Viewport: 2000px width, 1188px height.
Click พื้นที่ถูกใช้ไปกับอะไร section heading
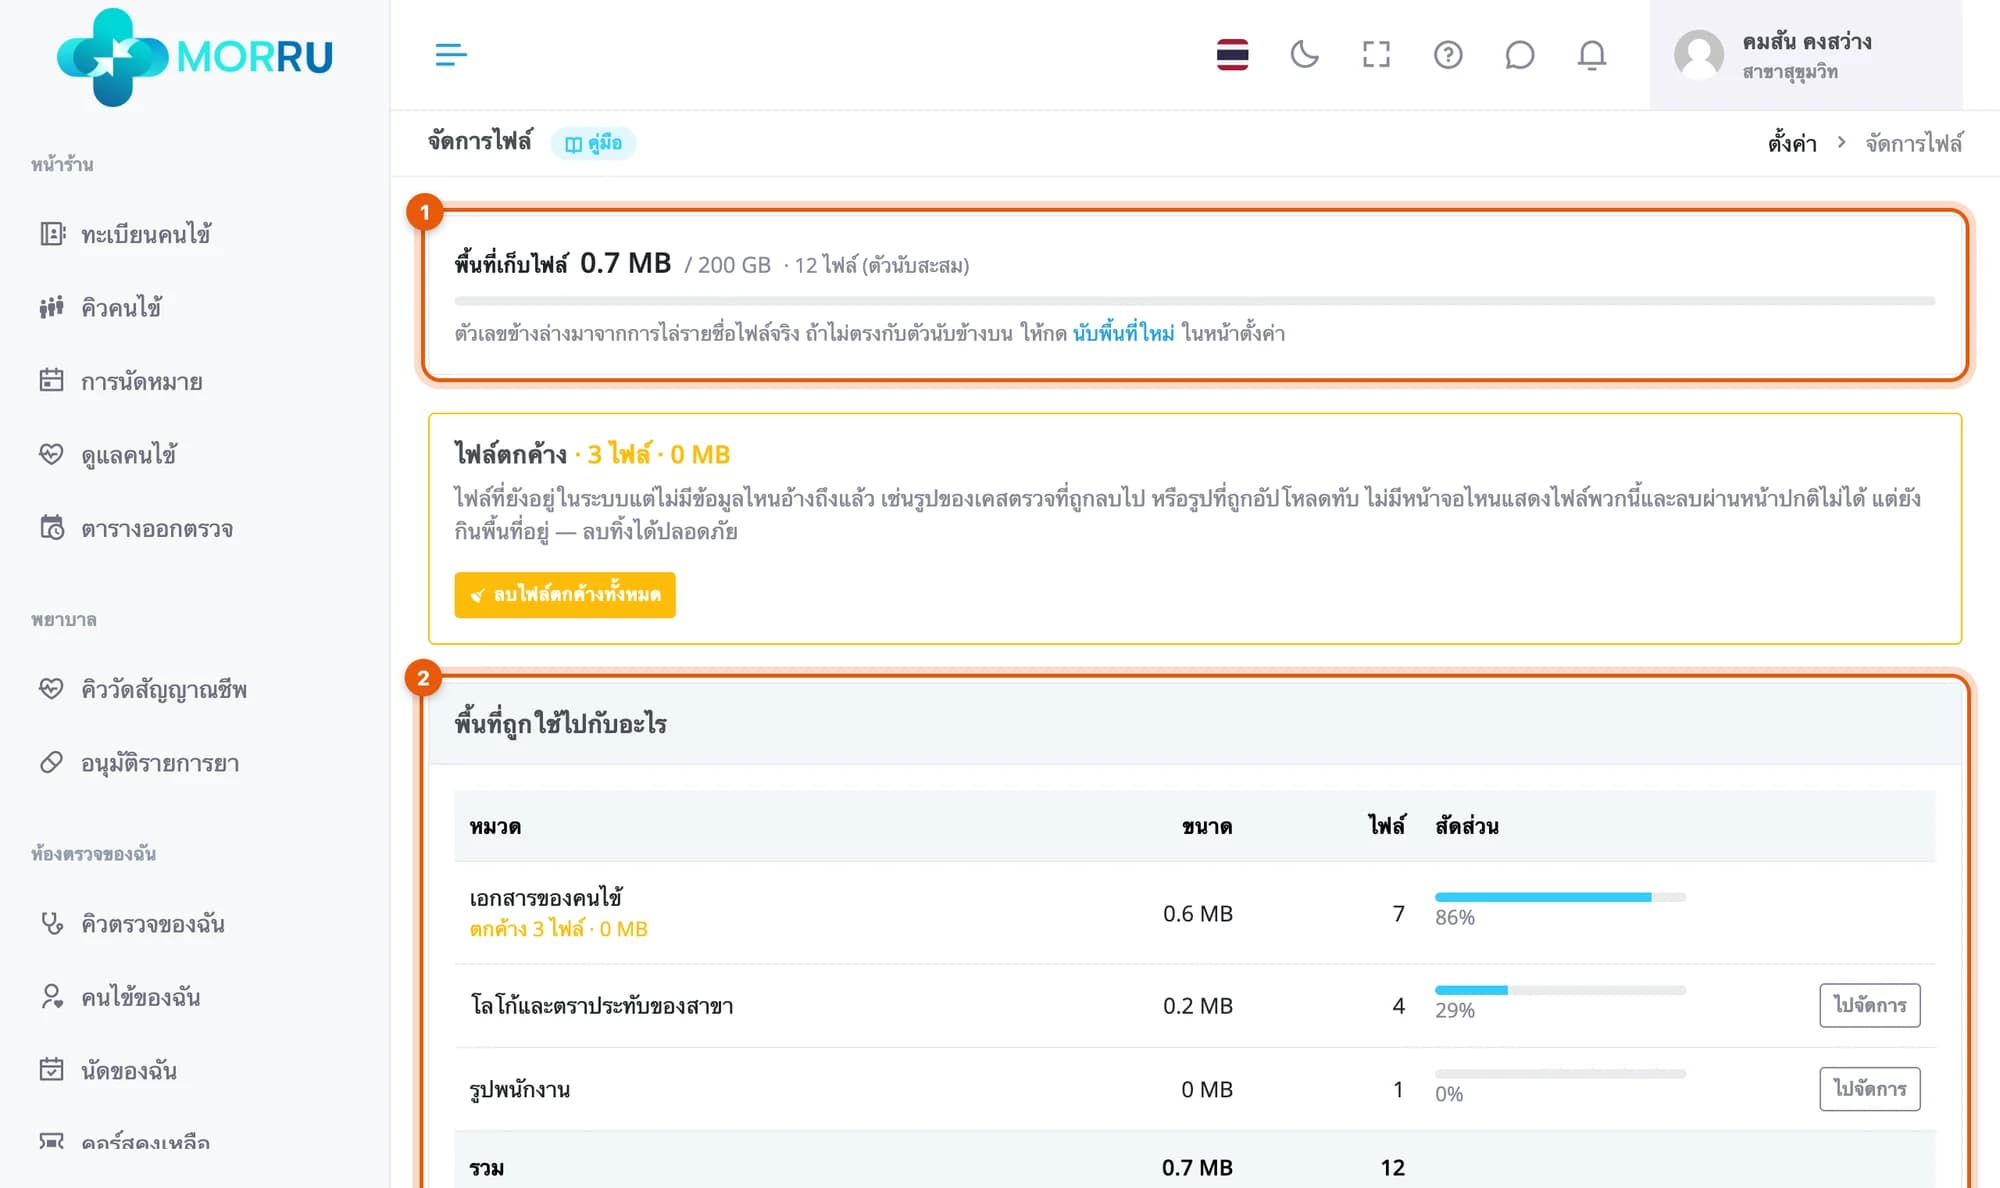(560, 723)
